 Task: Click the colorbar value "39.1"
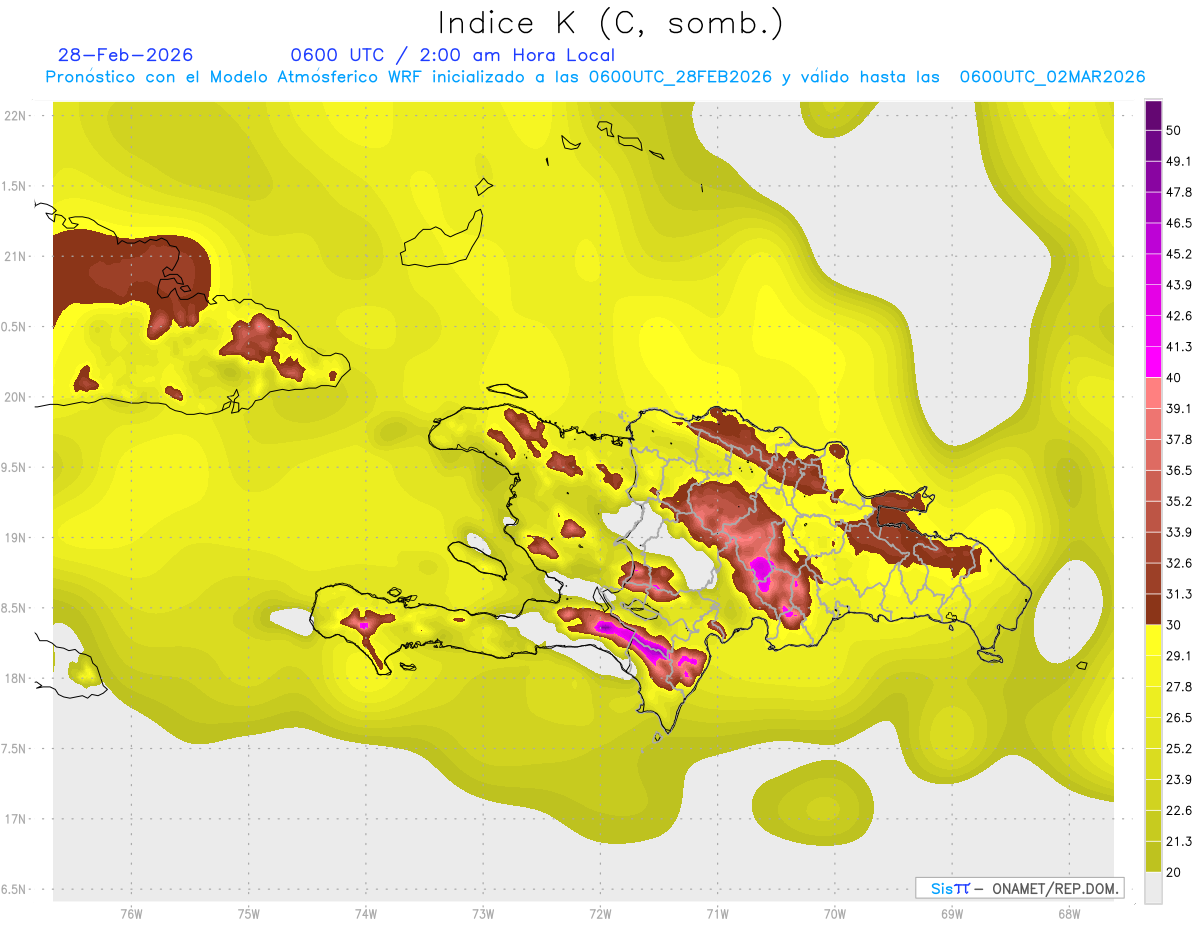click(1179, 408)
